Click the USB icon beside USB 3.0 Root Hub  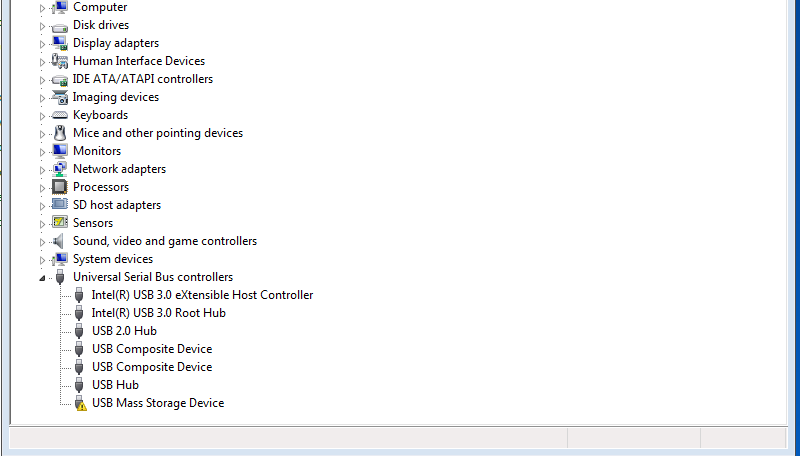coord(79,313)
